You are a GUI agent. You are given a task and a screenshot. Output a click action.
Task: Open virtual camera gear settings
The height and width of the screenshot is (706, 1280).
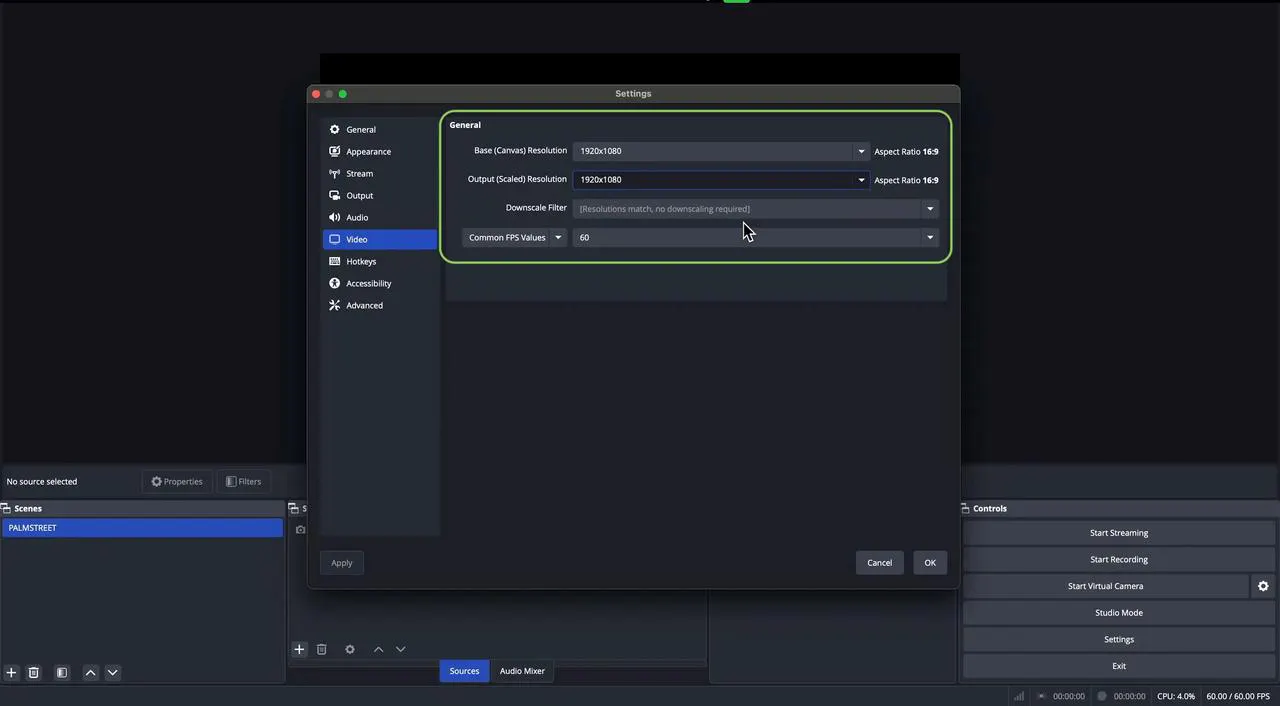[1263, 586]
